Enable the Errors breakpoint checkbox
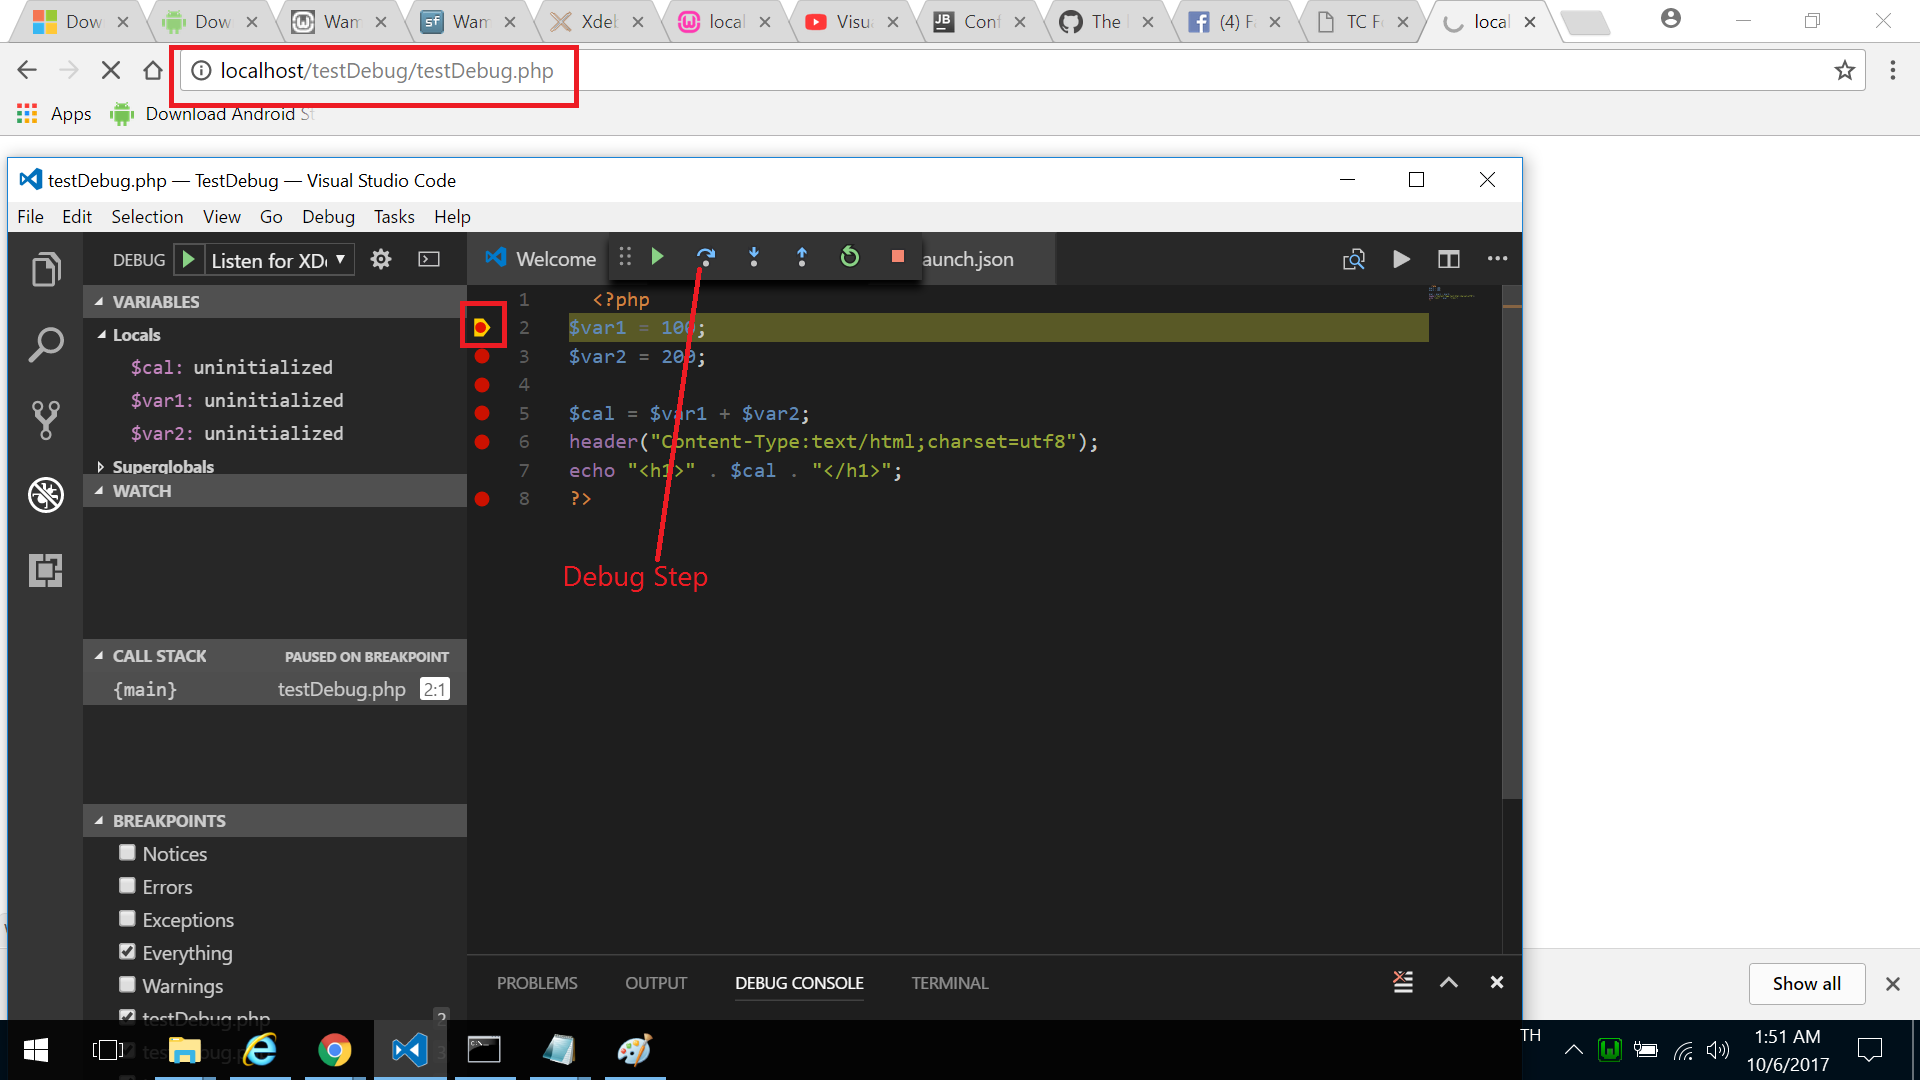The image size is (1920, 1080). tap(127, 885)
